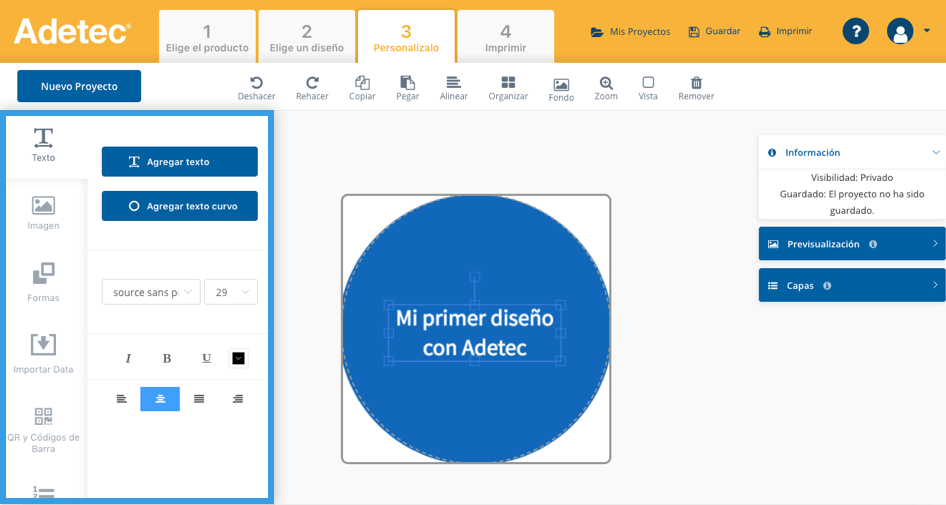The image size is (946, 505).
Task: Select the Texto sidebar tool
Action: coord(43,145)
